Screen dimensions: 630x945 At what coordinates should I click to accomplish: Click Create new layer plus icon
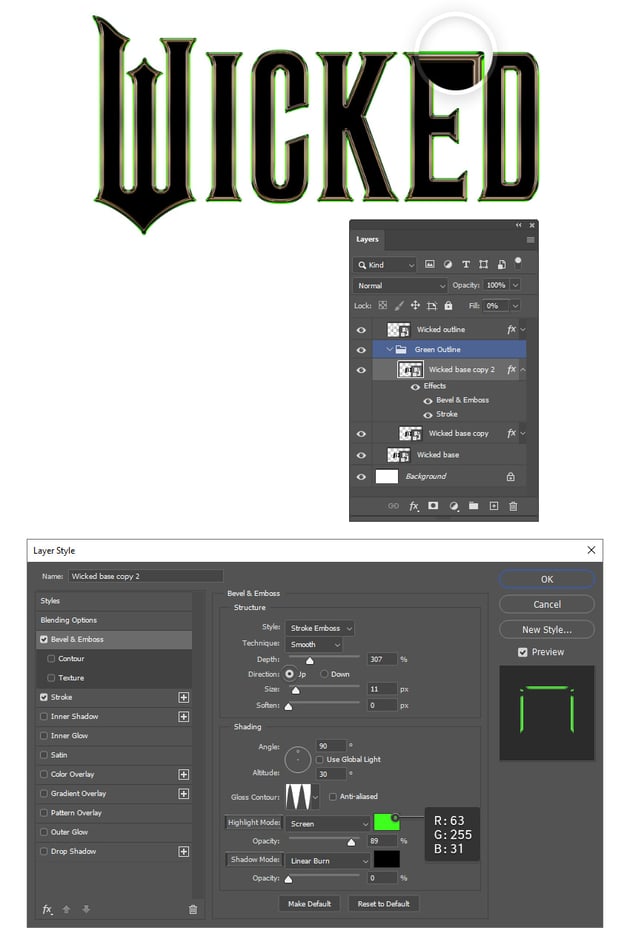pyautogui.click(x=494, y=506)
